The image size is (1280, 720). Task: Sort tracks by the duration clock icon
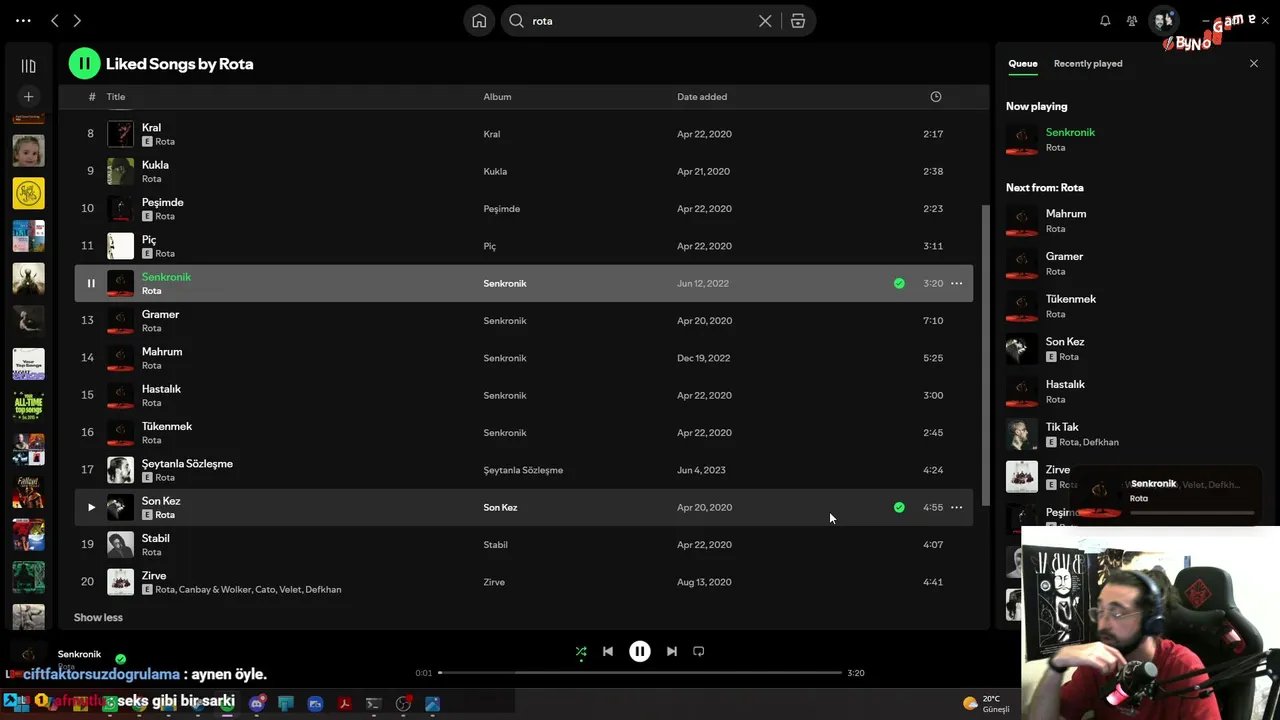[x=936, y=97]
